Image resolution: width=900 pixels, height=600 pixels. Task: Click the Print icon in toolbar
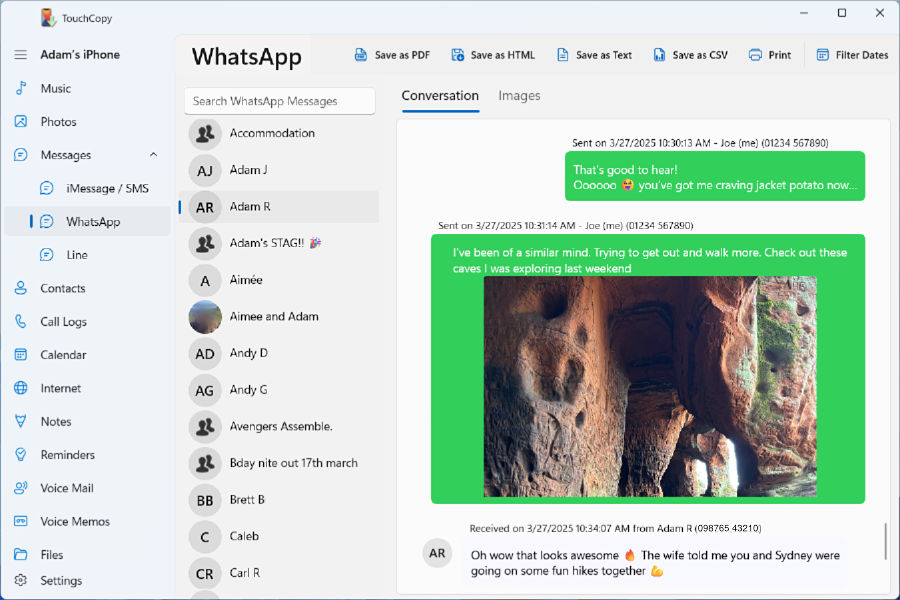click(x=755, y=55)
